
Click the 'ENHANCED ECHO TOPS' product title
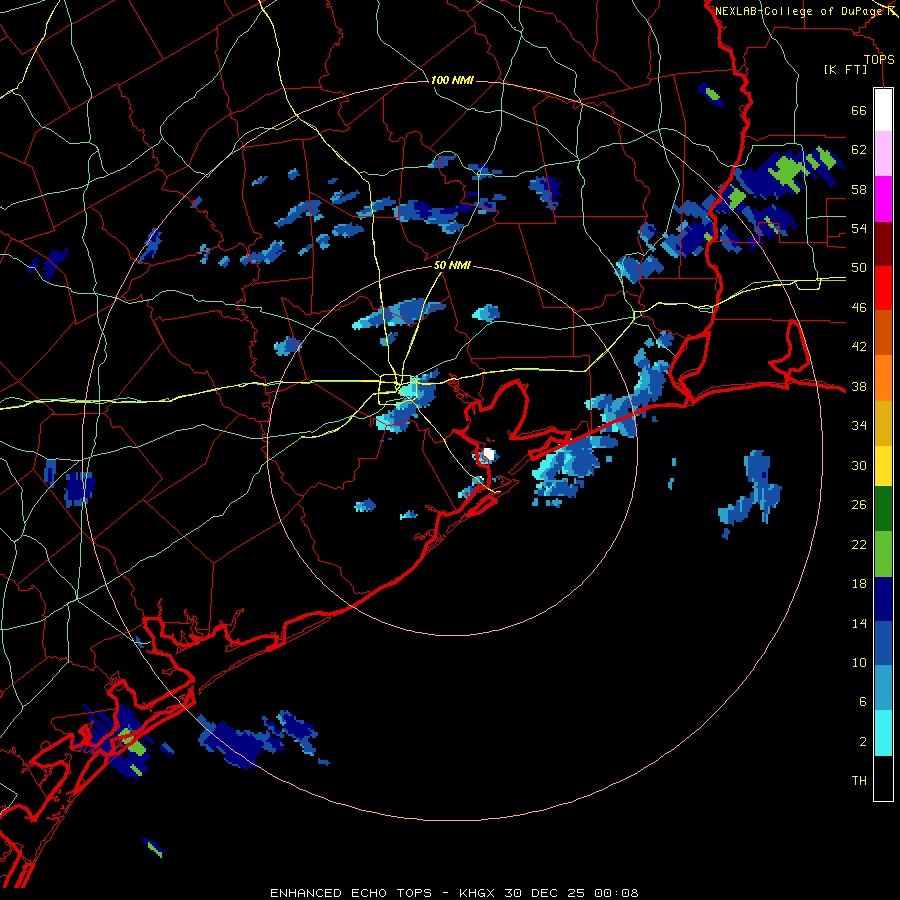click(351, 893)
